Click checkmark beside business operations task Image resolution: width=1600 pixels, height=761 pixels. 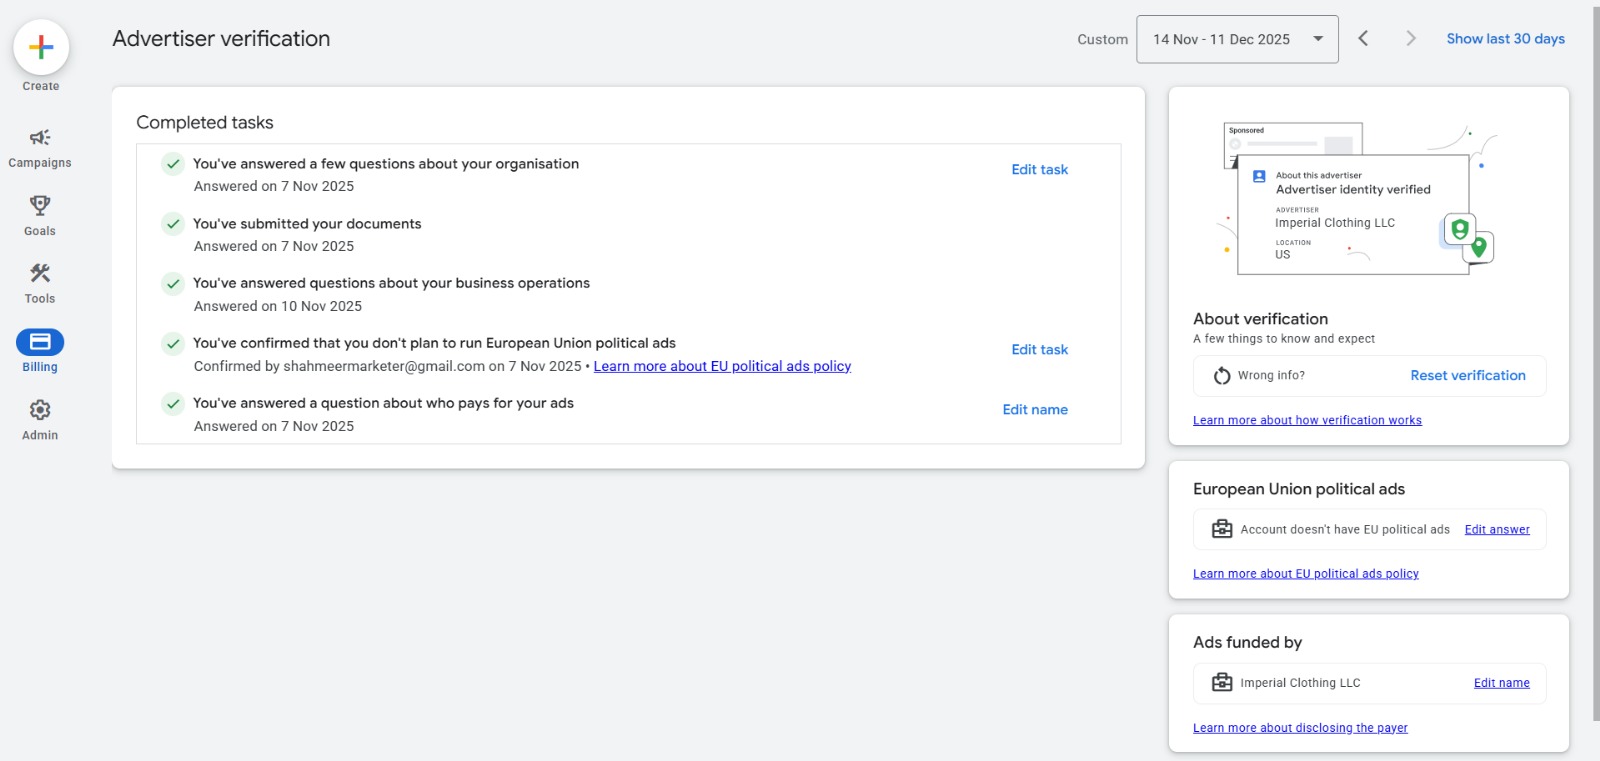[x=173, y=284]
